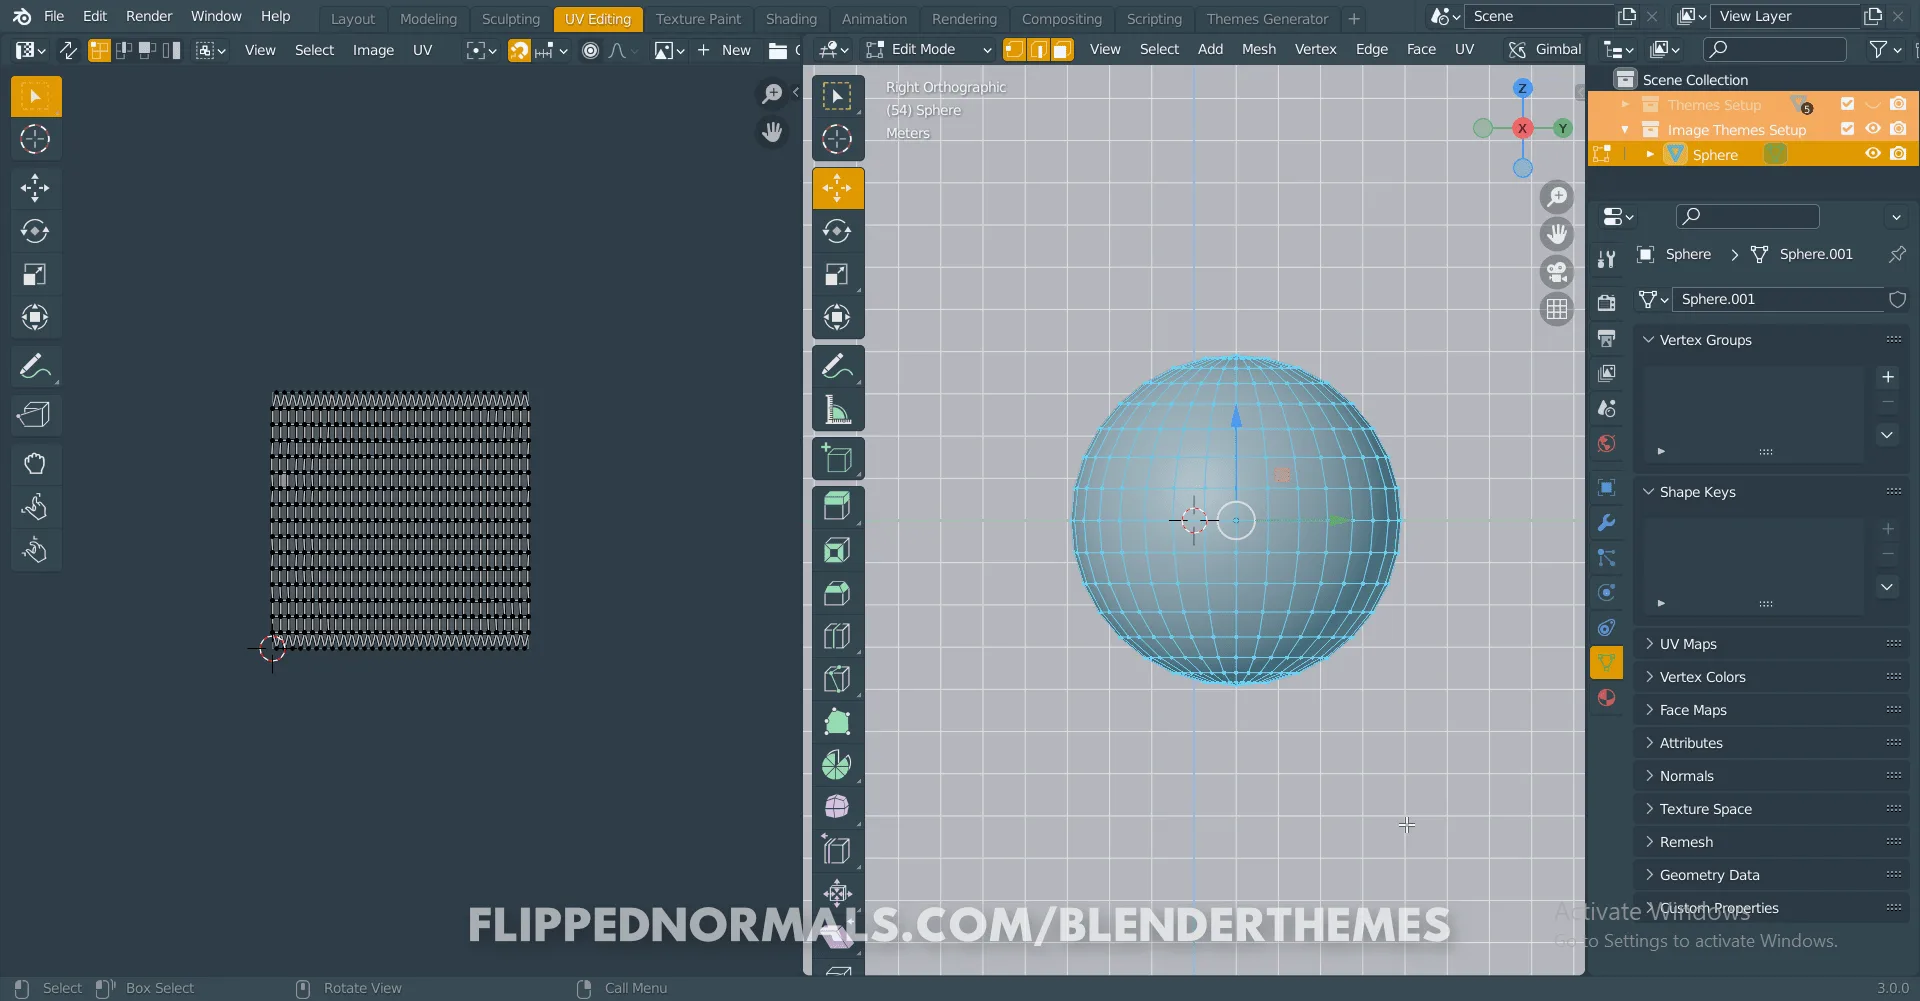Select the Rip Region tool in UV editor

[x=35, y=415]
